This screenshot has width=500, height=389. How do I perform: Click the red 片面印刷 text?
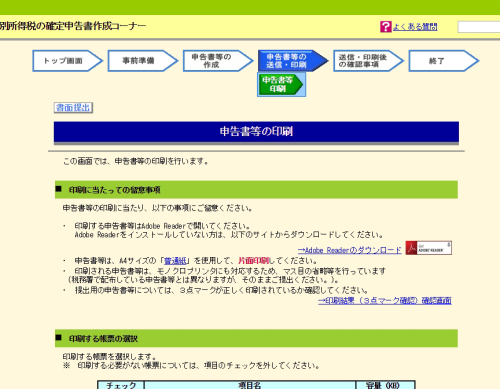click(253, 261)
